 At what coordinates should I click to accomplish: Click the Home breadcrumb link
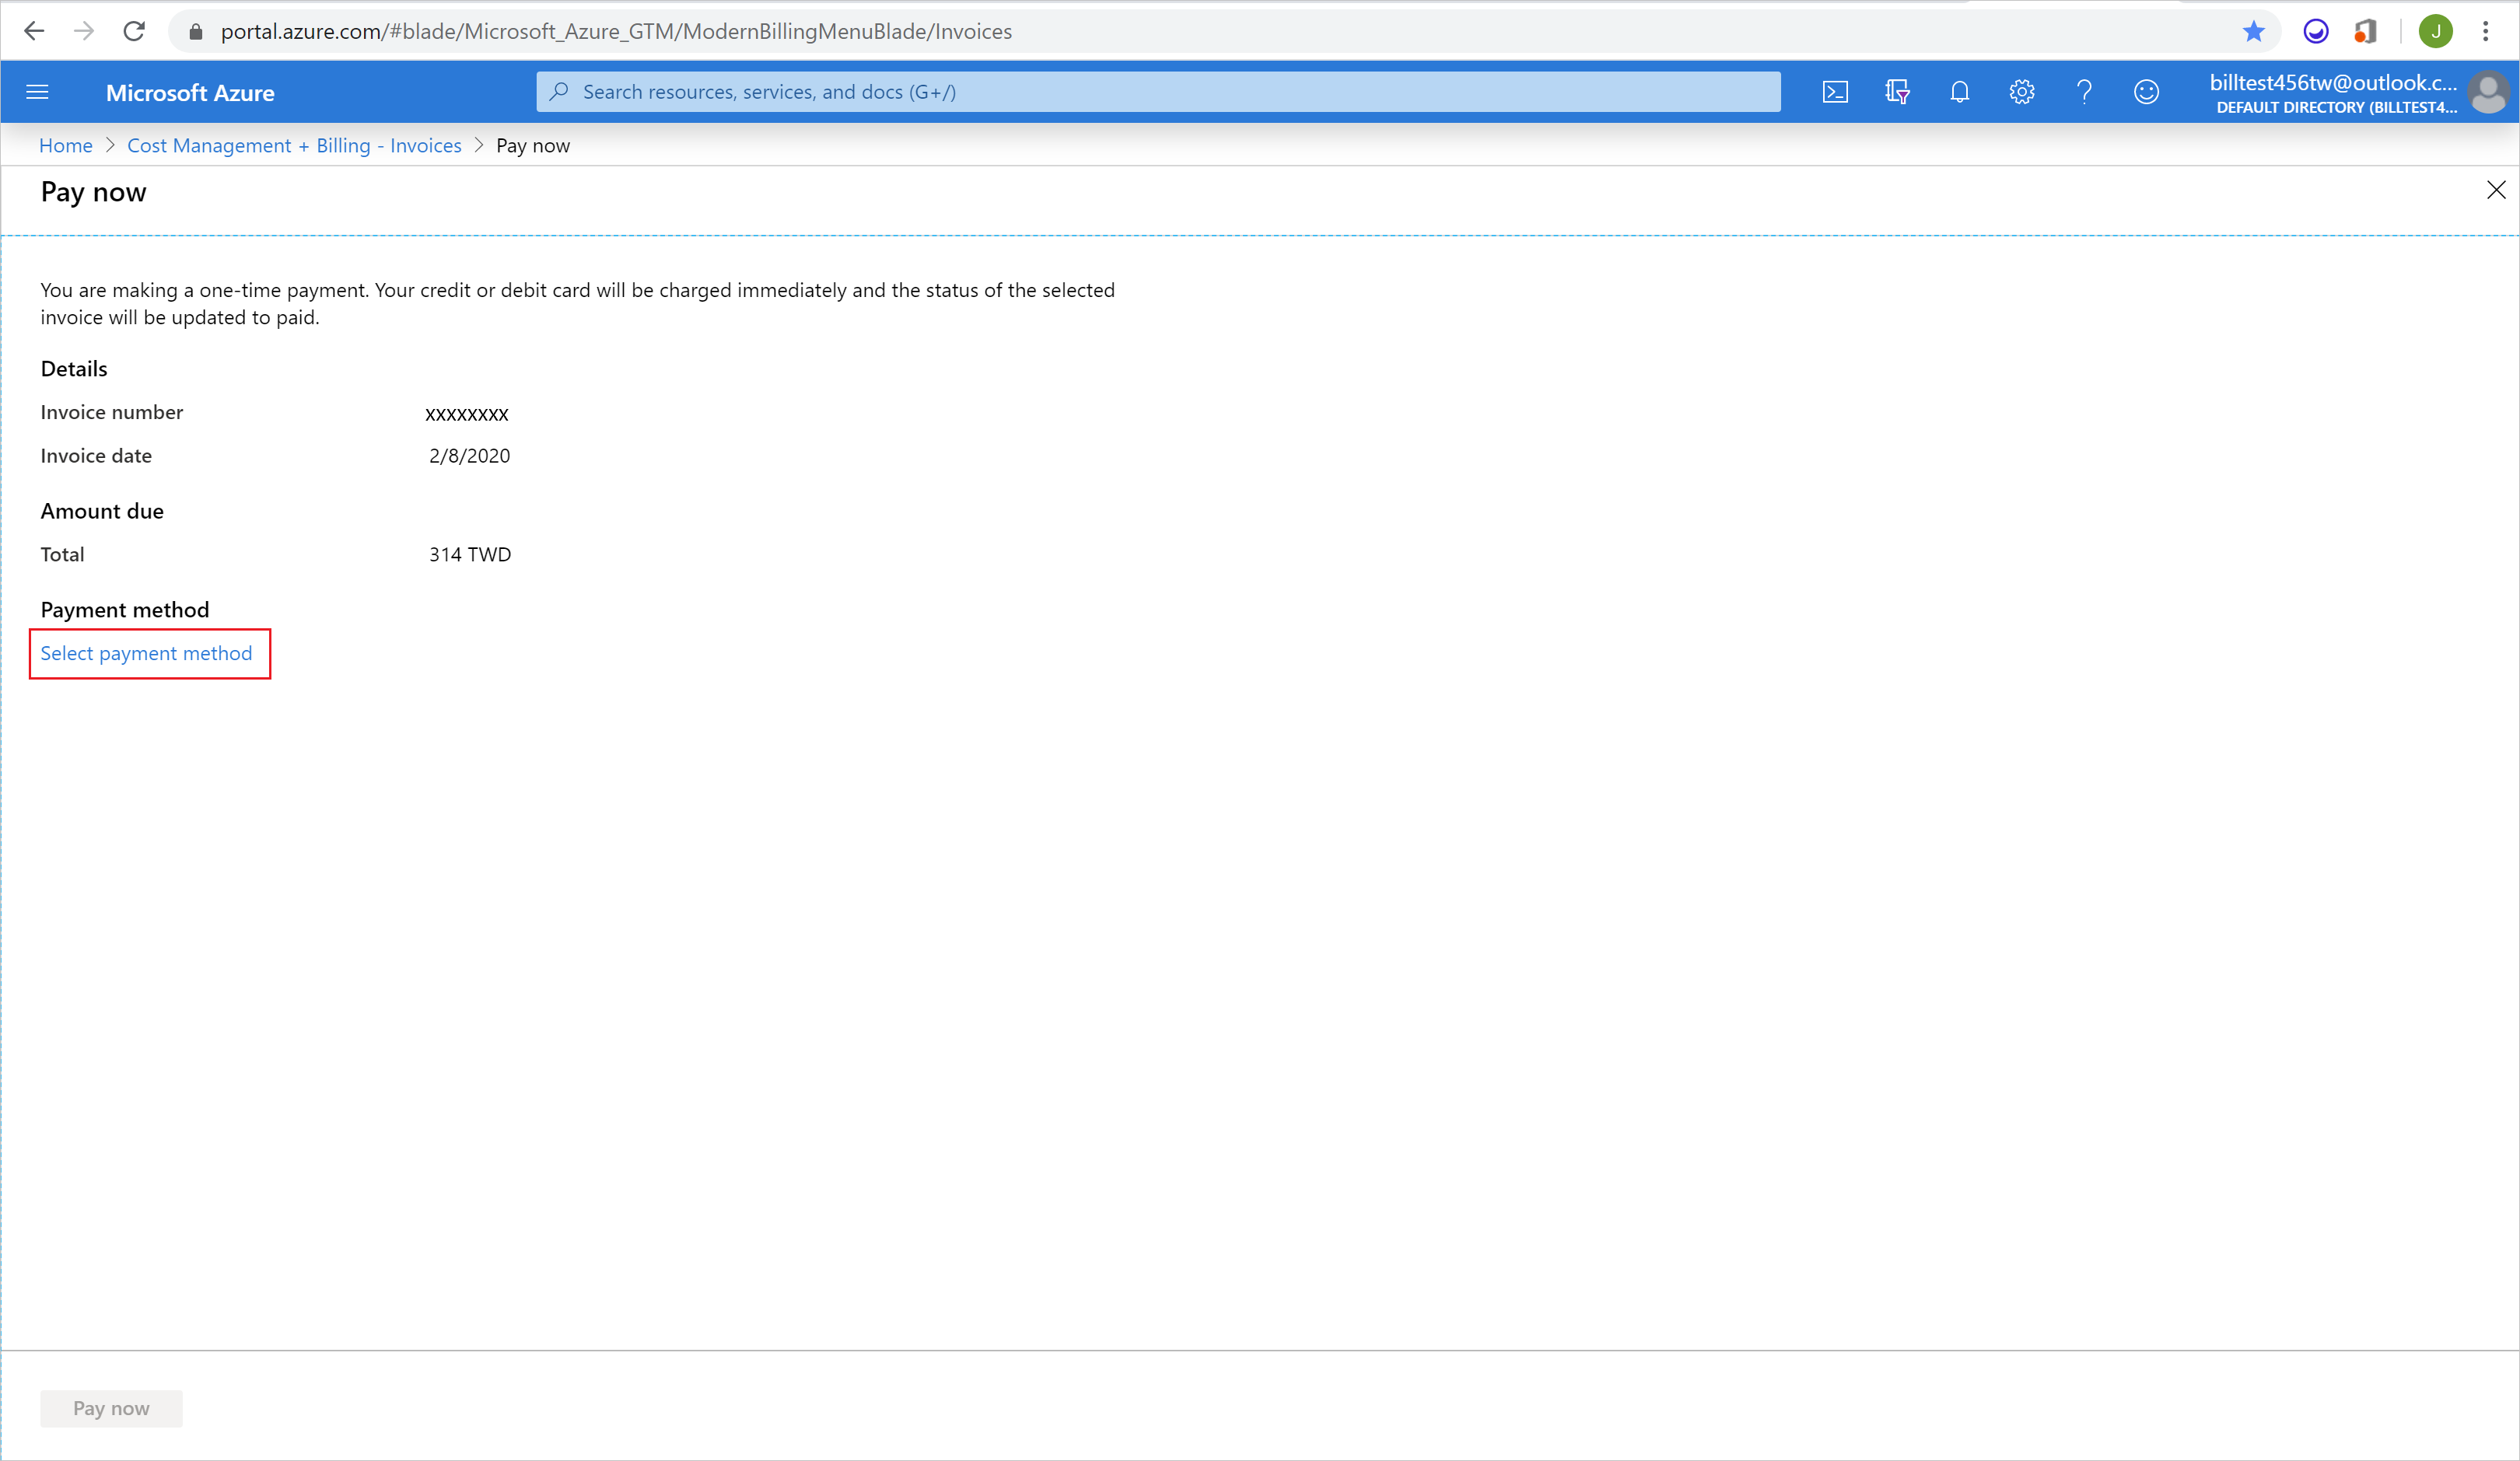pos(66,145)
